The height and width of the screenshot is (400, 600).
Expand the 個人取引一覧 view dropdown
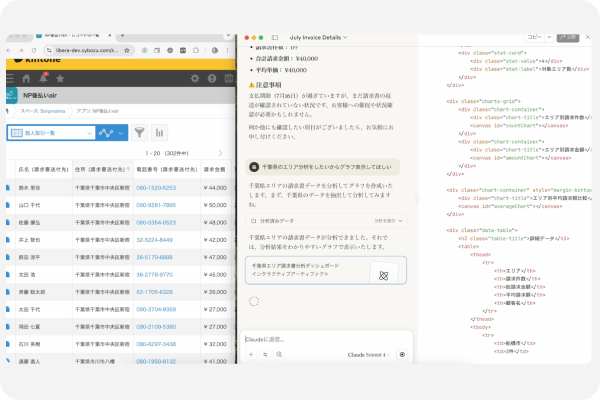click(87, 132)
